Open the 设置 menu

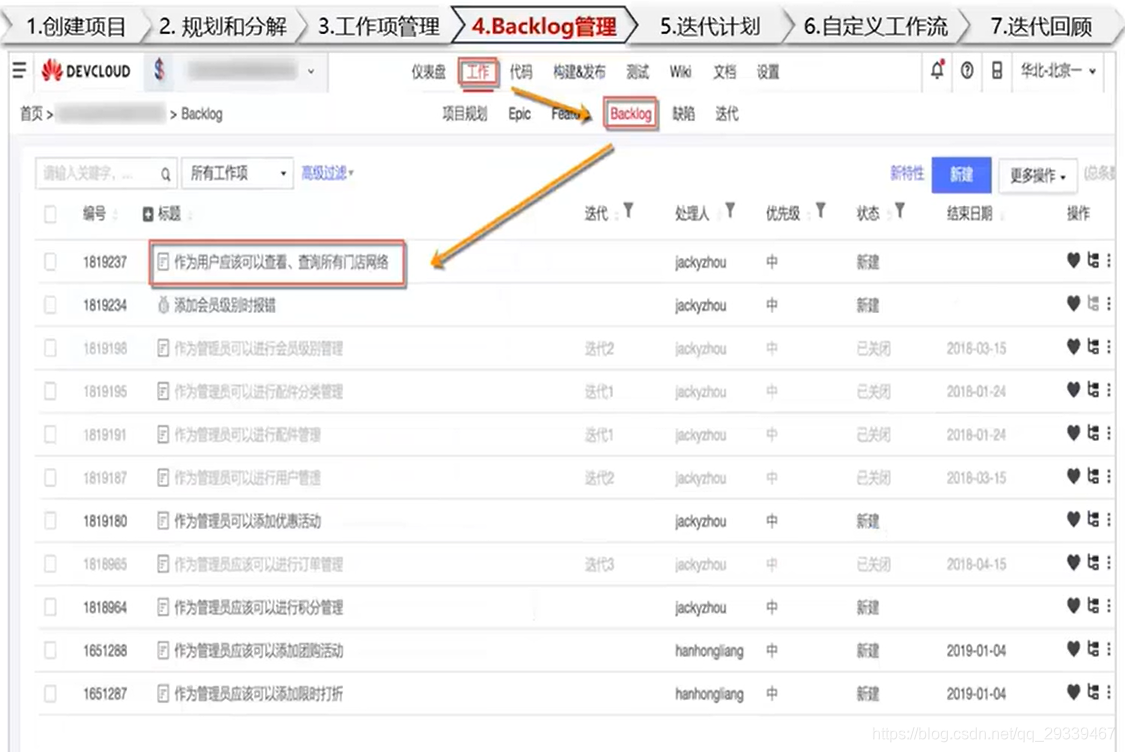[x=768, y=72]
